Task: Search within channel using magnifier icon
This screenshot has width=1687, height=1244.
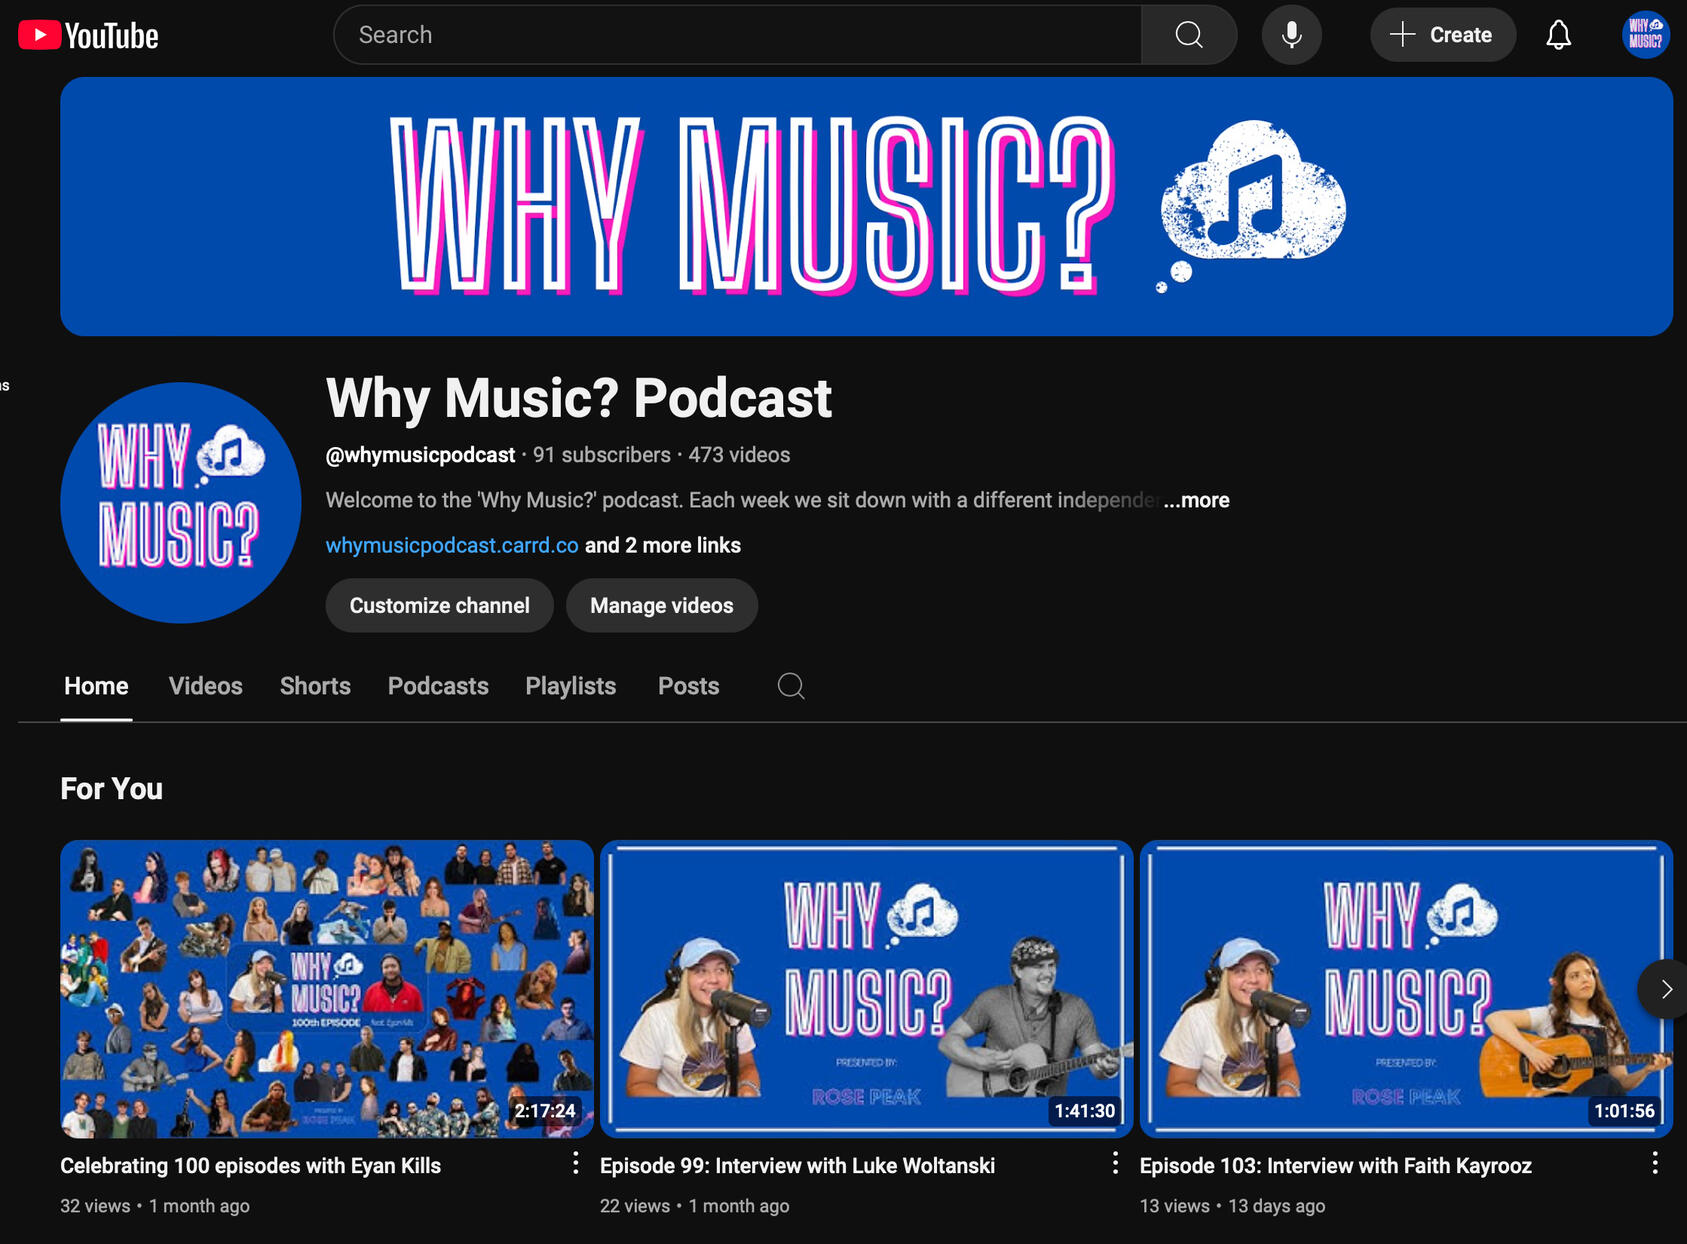Action: pos(790,686)
